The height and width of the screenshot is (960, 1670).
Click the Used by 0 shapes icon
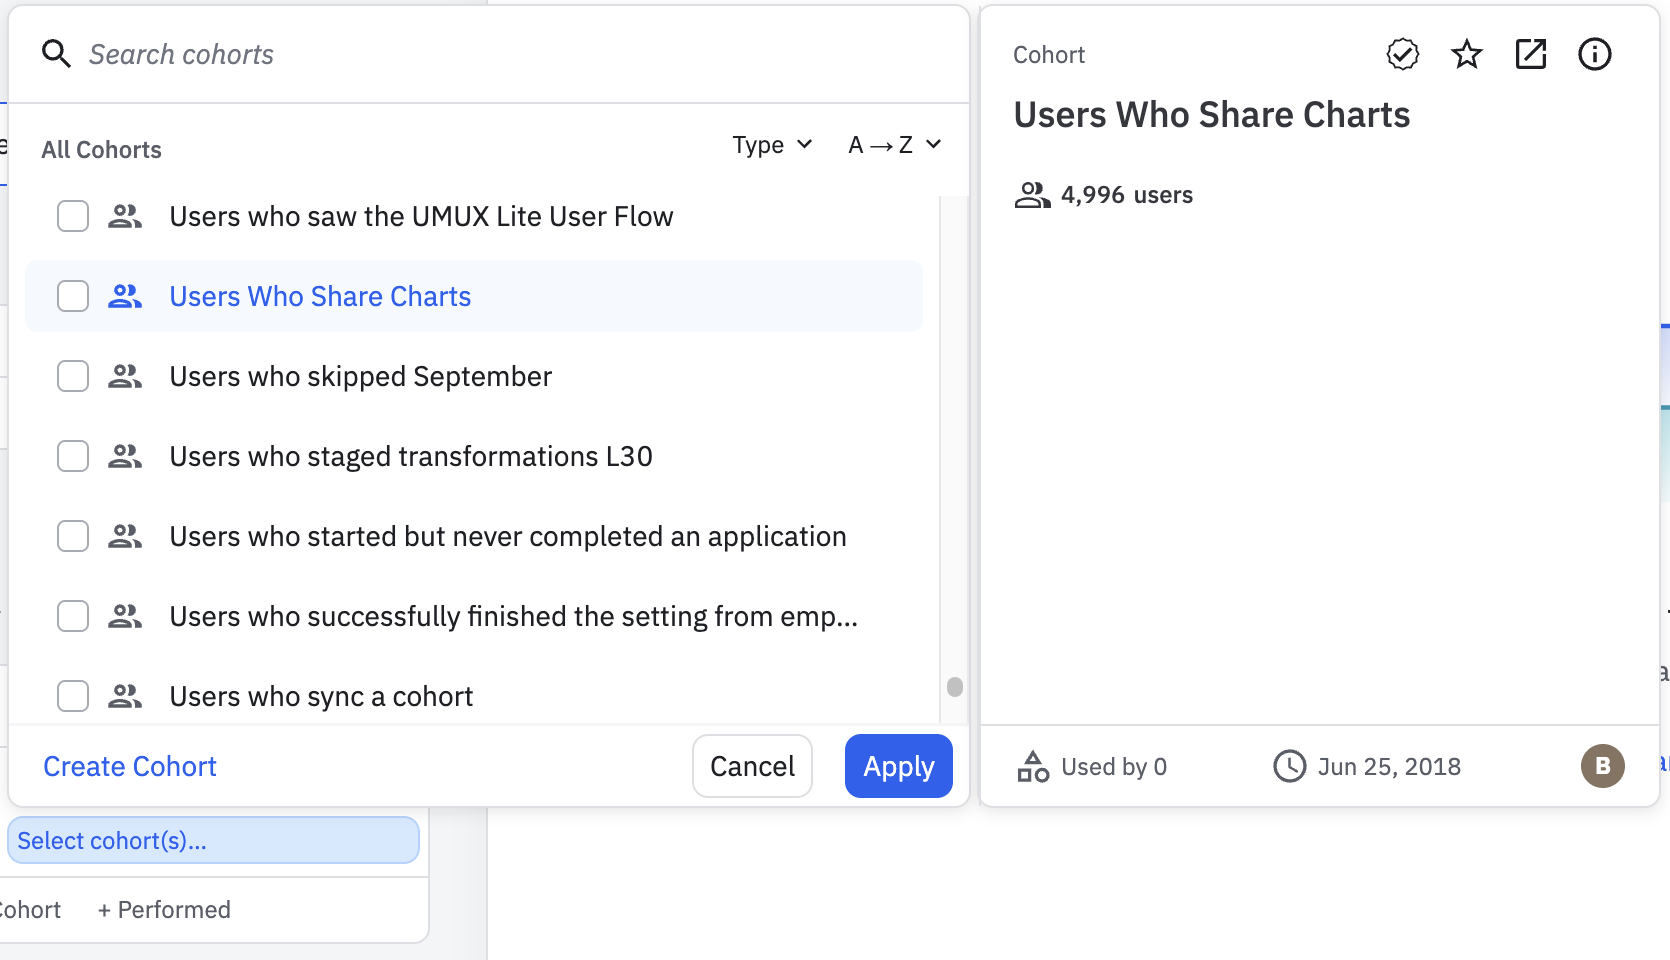point(1033,766)
